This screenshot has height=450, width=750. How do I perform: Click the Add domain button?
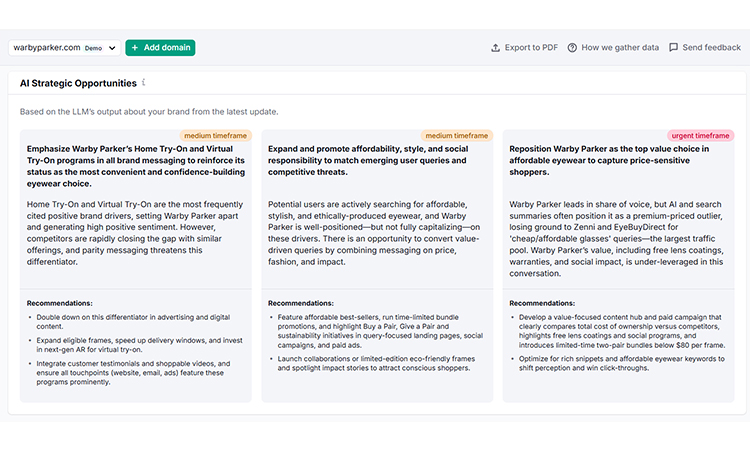tap(160, 48)
